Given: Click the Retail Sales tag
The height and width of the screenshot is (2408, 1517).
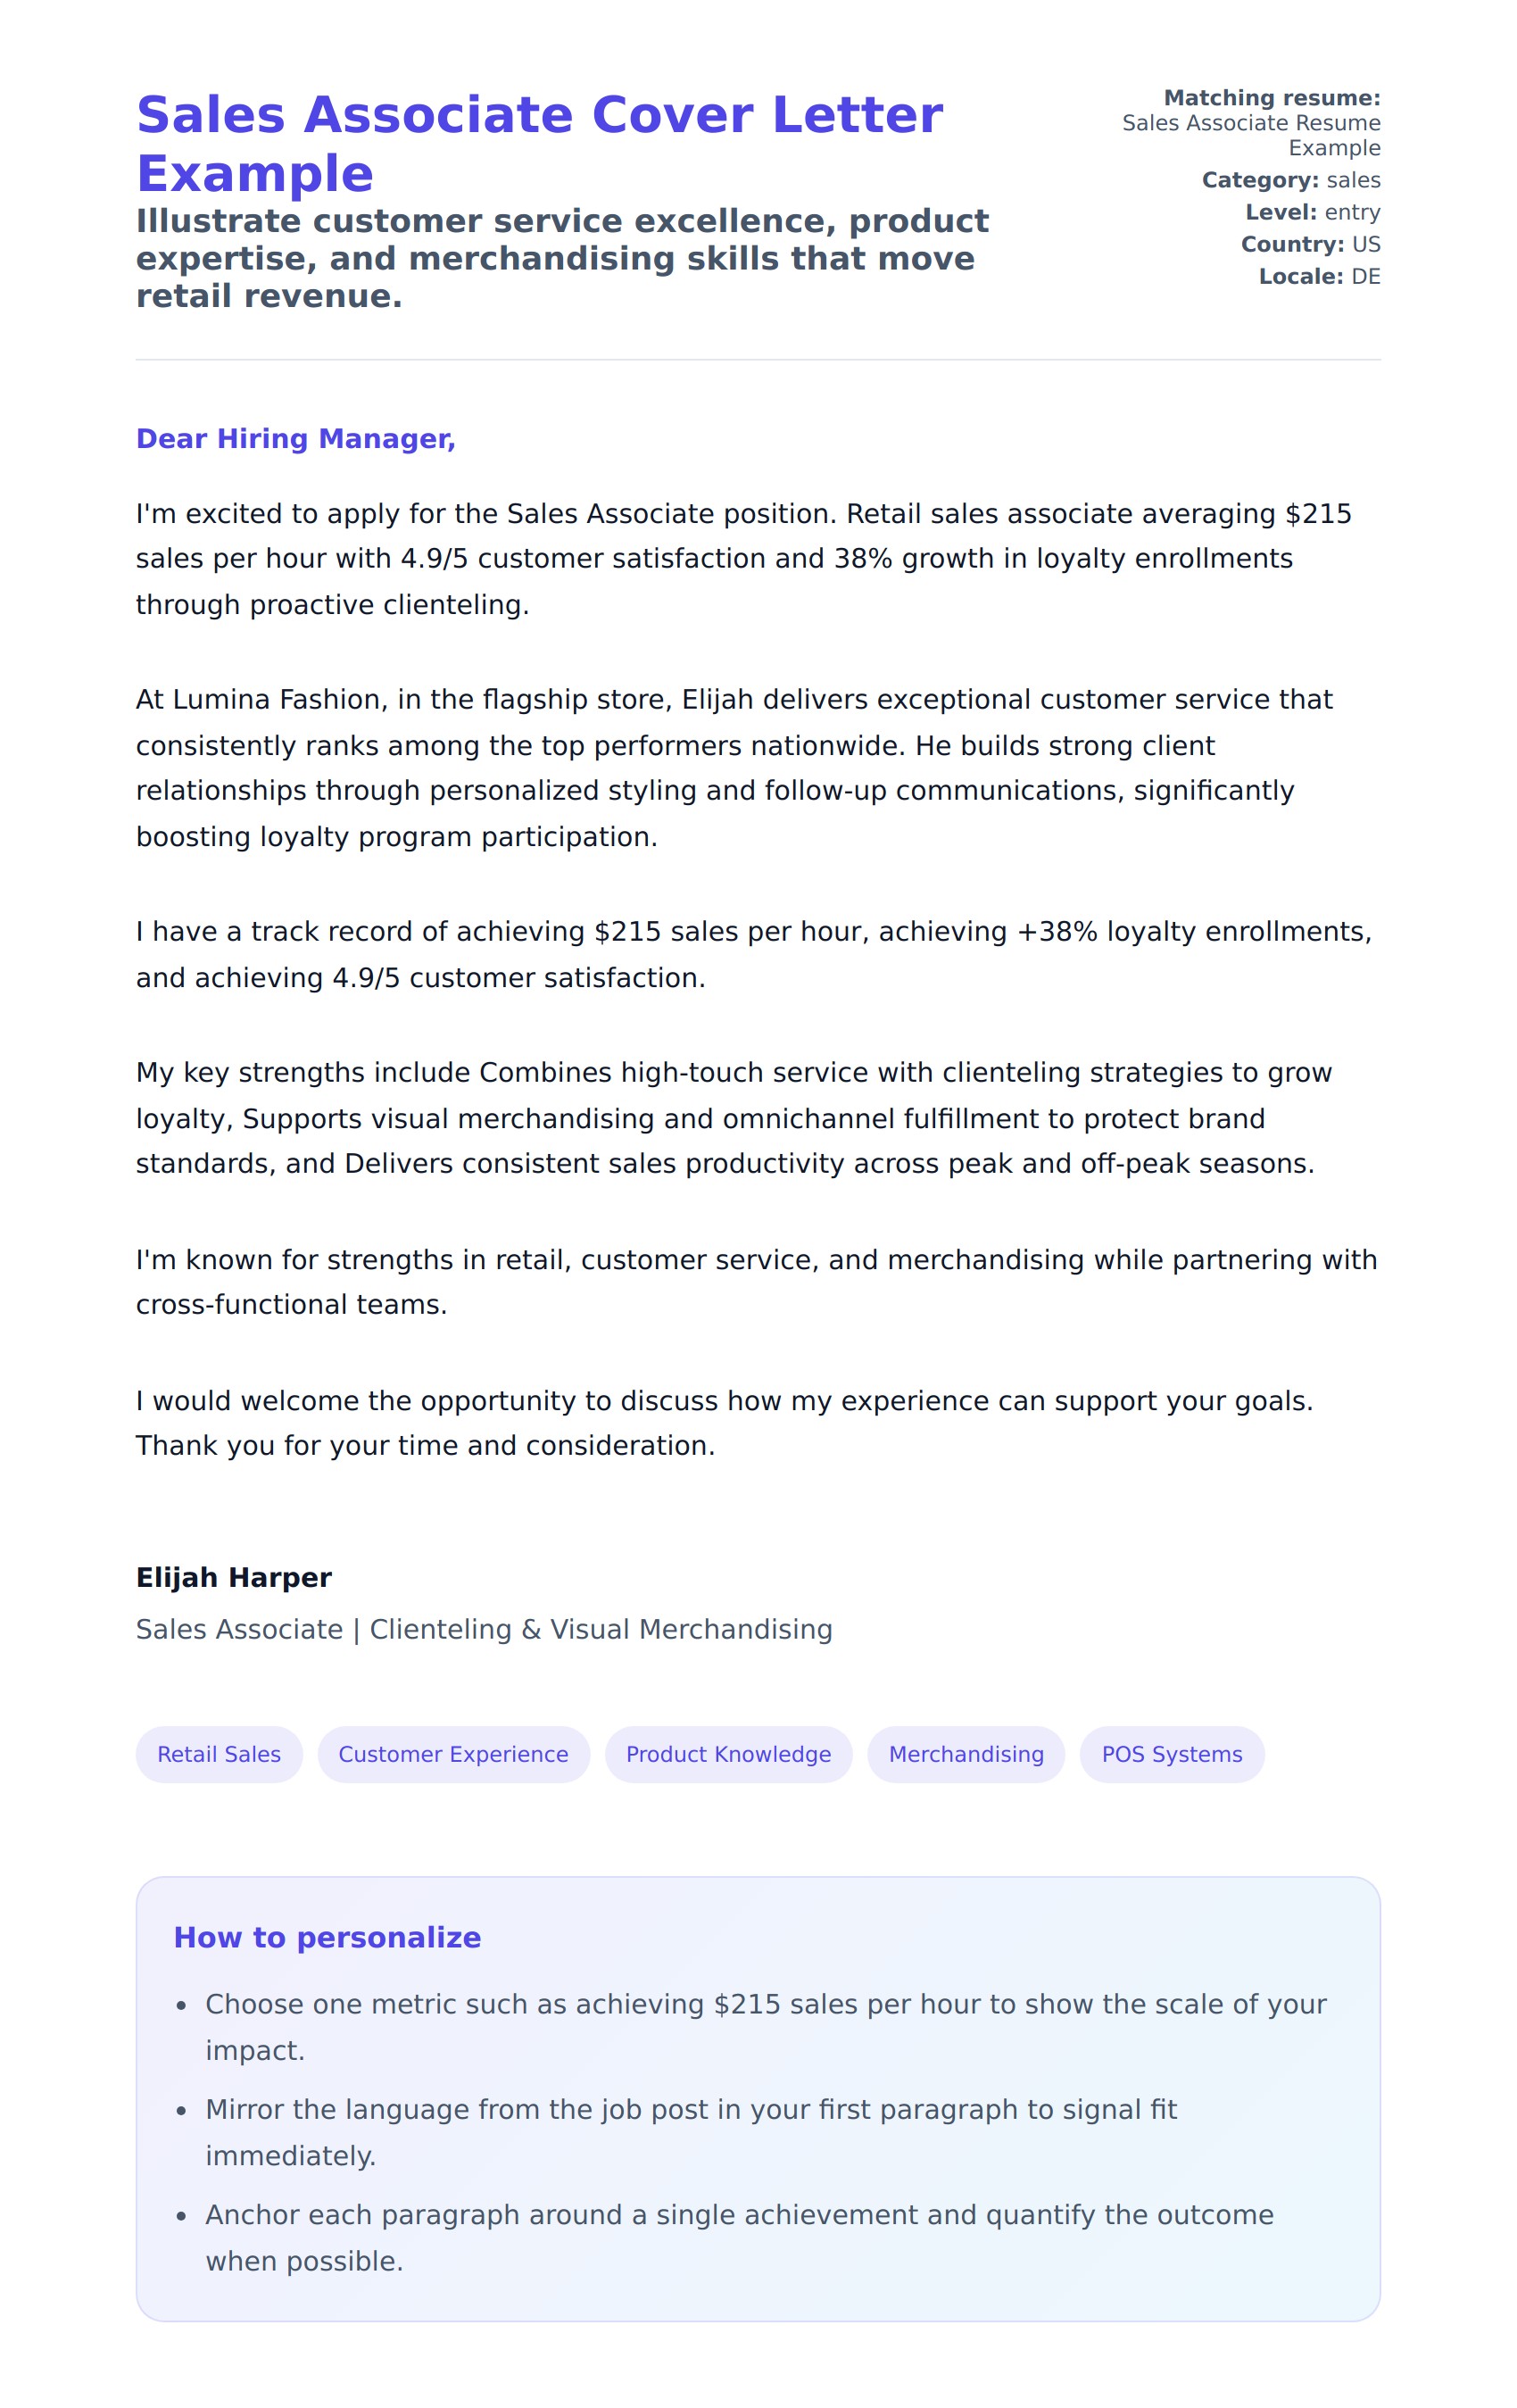Looking at the screenshot, I should 219,1754.
